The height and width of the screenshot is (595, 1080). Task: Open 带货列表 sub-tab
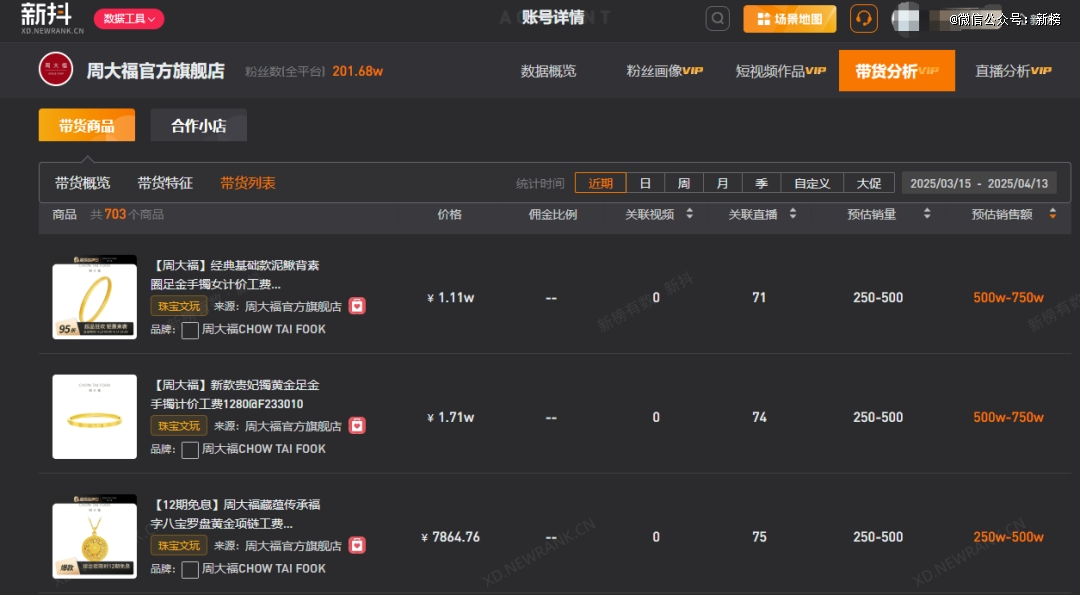tap(248, 183)
